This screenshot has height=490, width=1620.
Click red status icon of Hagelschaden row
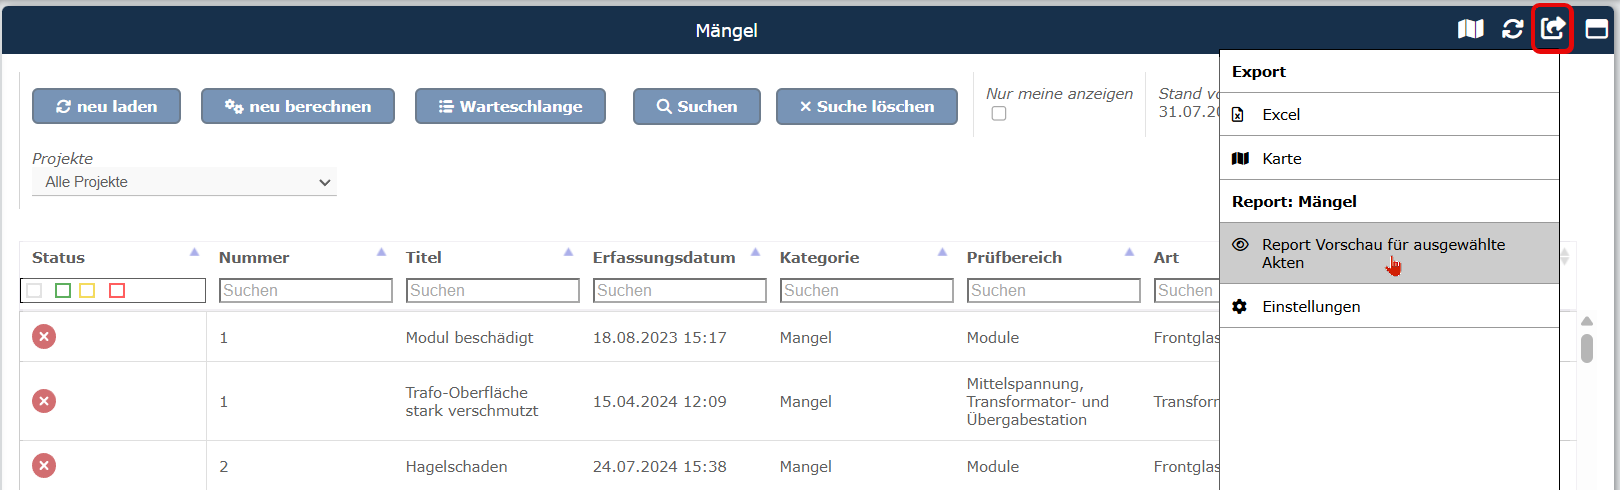44,466
